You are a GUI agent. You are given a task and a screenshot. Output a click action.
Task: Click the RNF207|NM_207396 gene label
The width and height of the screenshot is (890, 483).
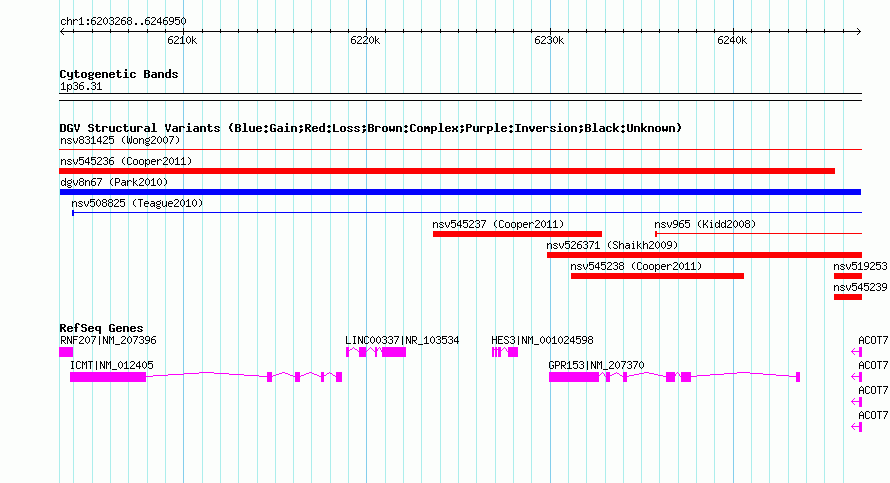[108, 340]
